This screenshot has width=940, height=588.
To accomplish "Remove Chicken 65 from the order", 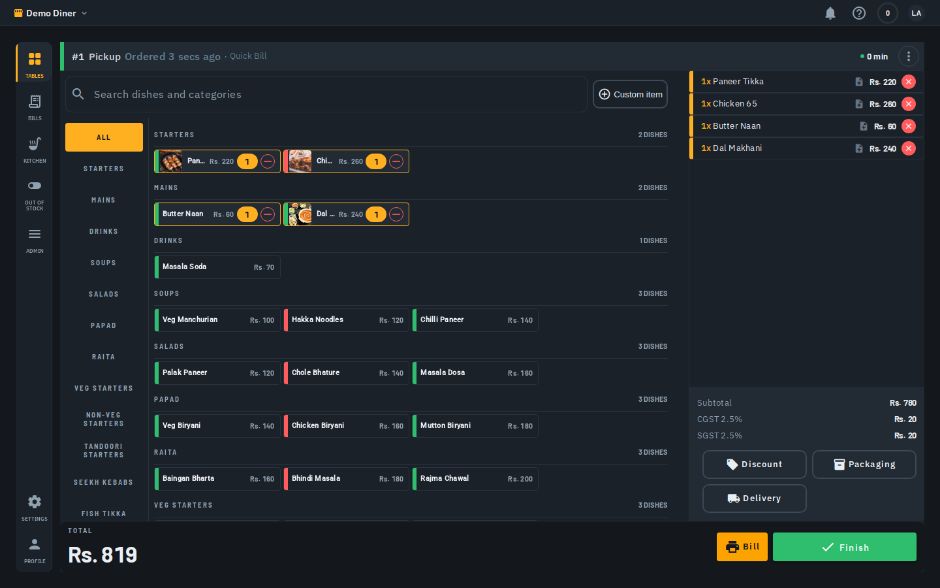I will [909, 104].
